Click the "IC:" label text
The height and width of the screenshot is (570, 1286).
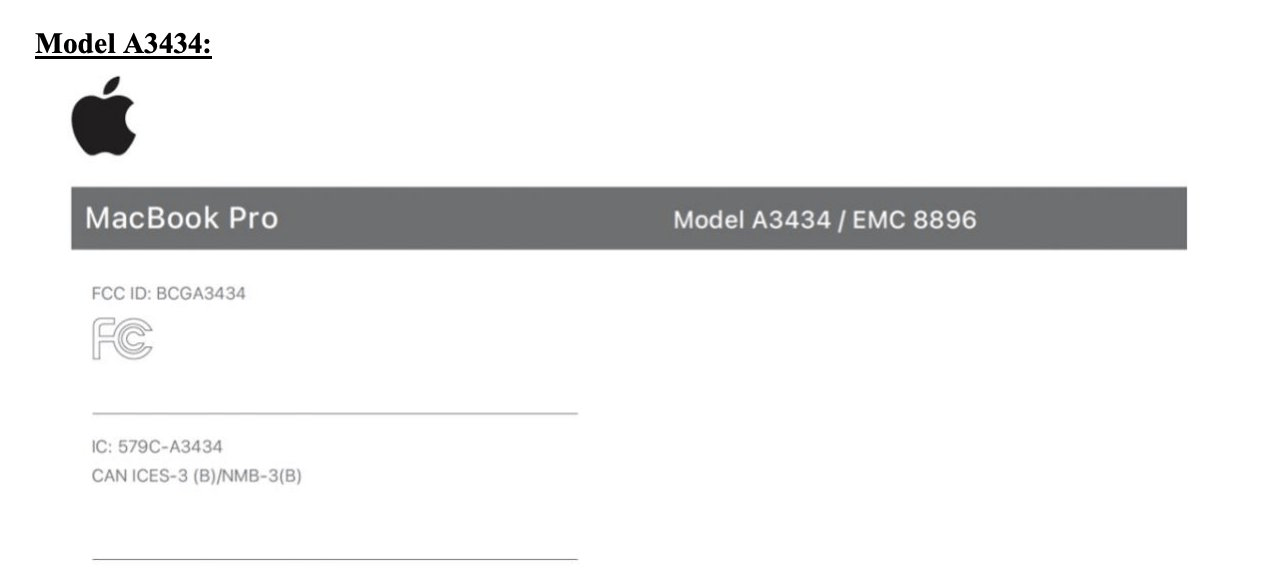tap(101, 447)
